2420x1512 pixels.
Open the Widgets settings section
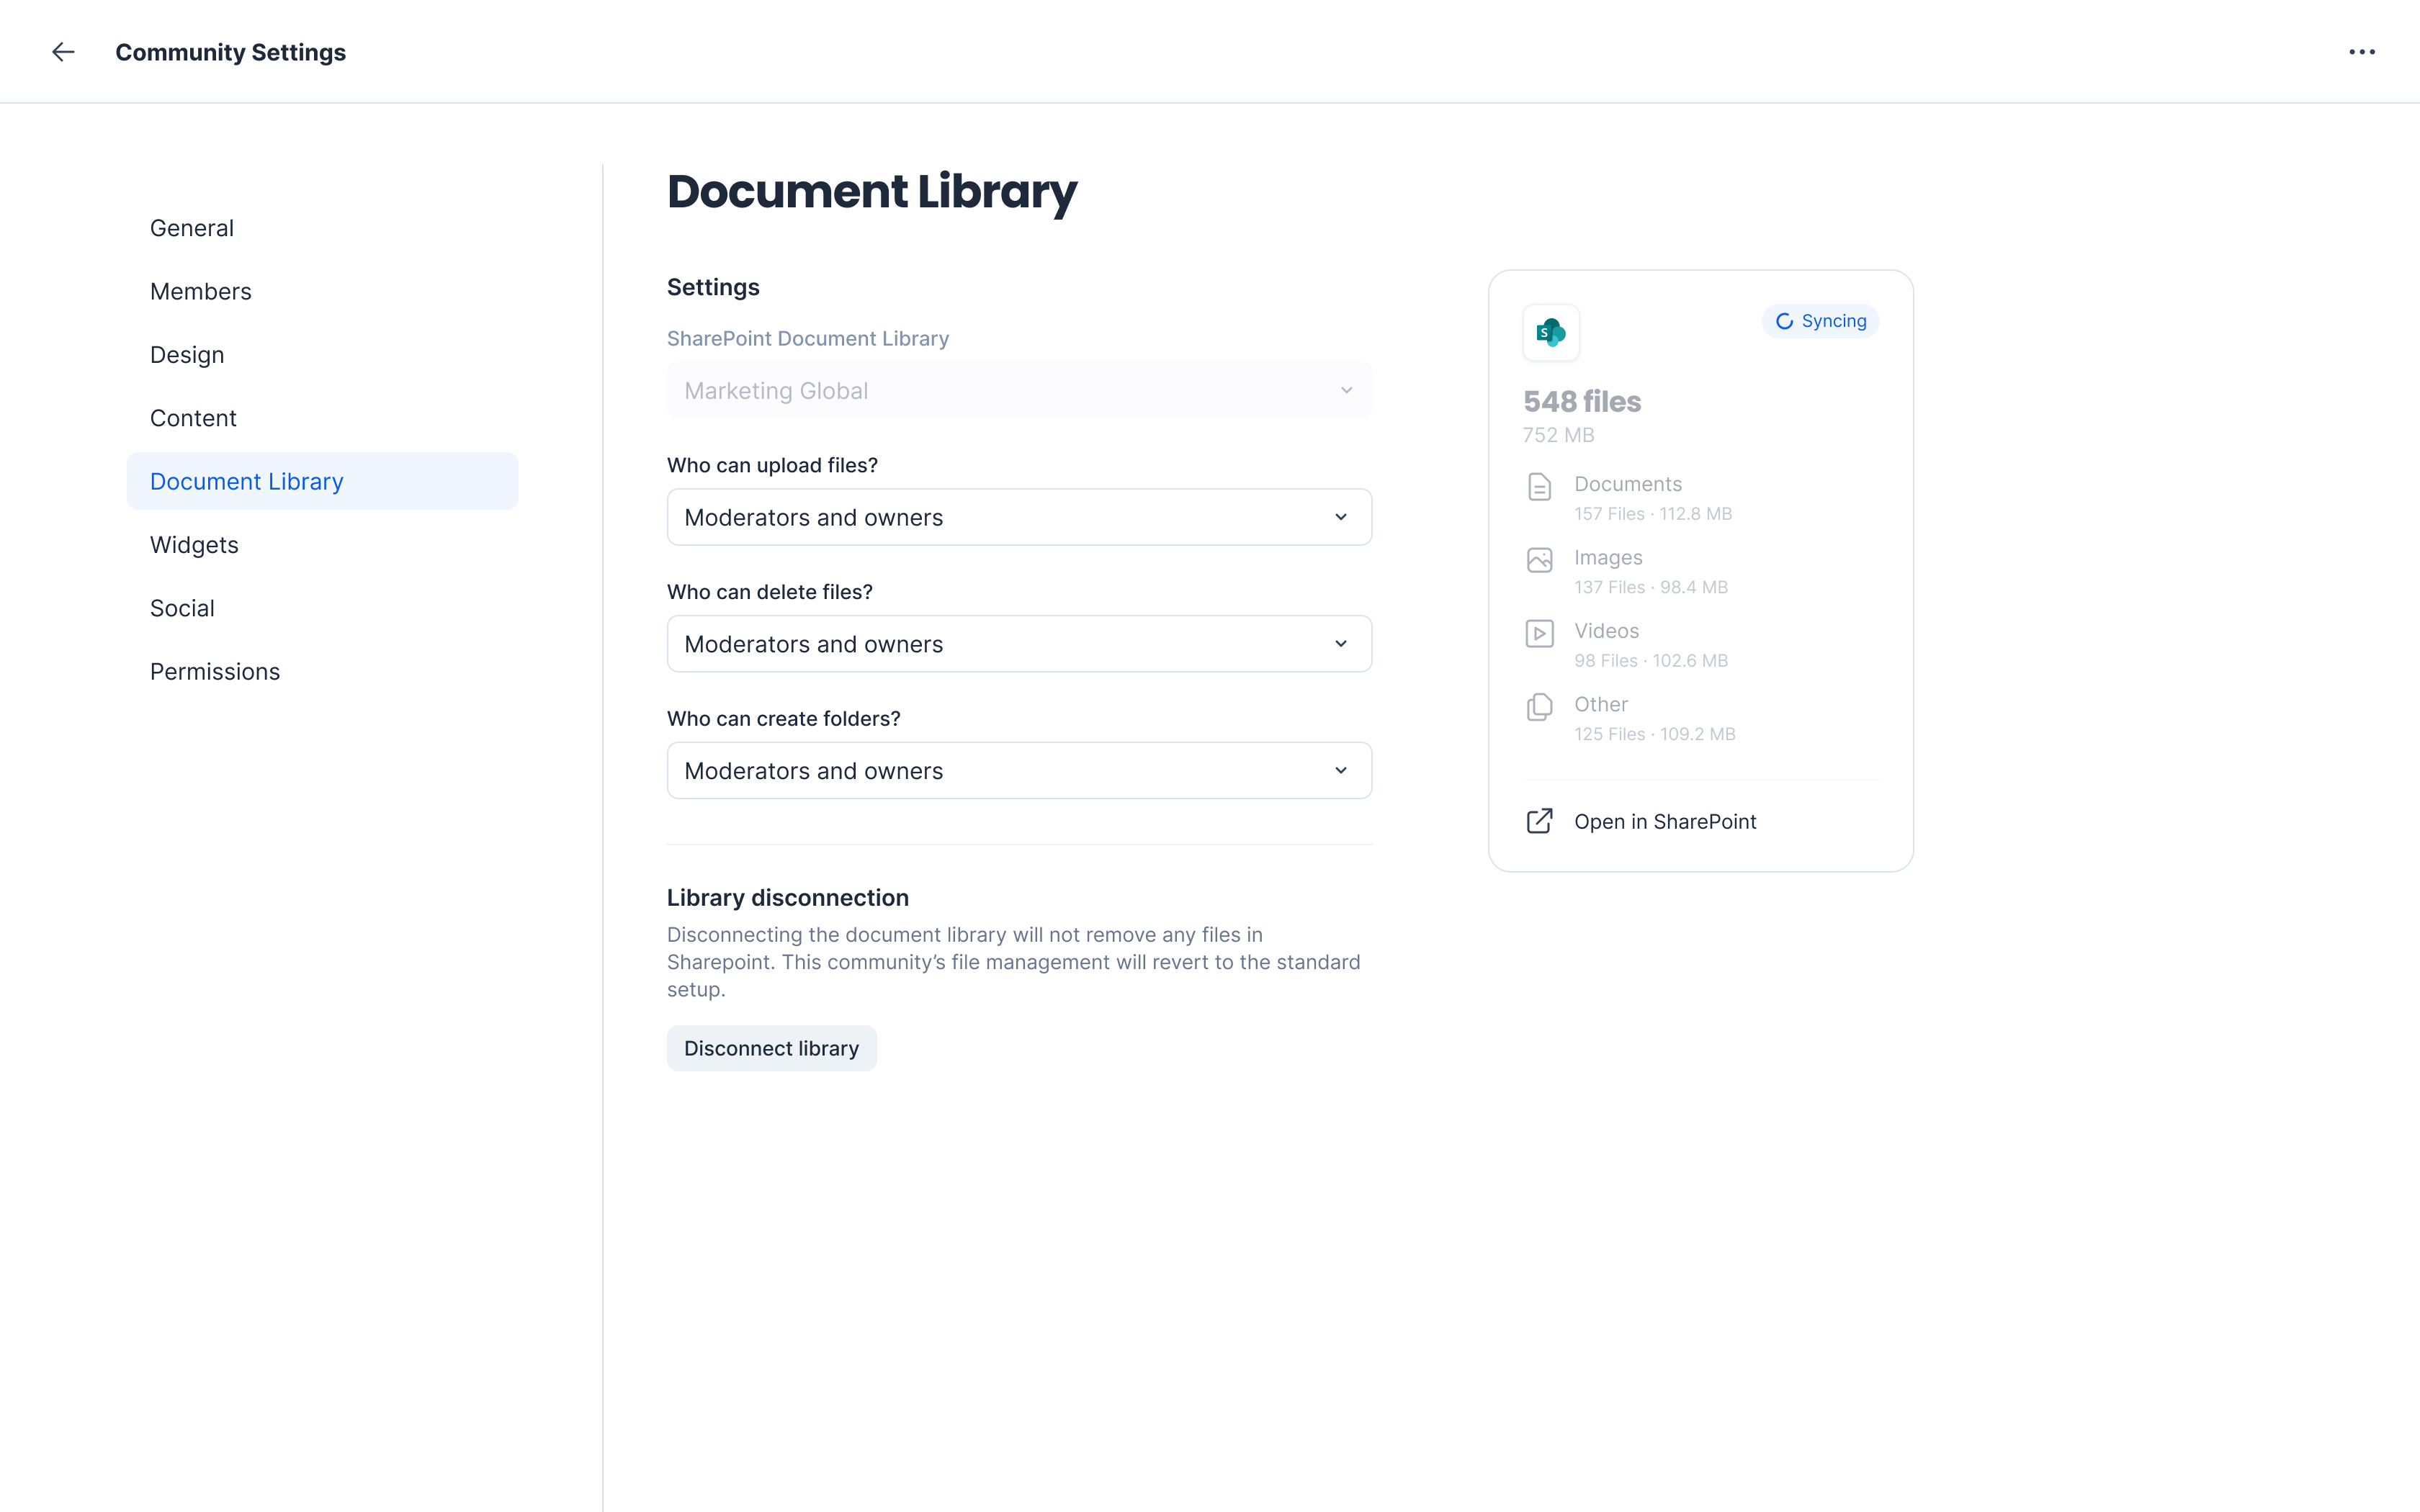pyautogui.click(x=194, y=545)
